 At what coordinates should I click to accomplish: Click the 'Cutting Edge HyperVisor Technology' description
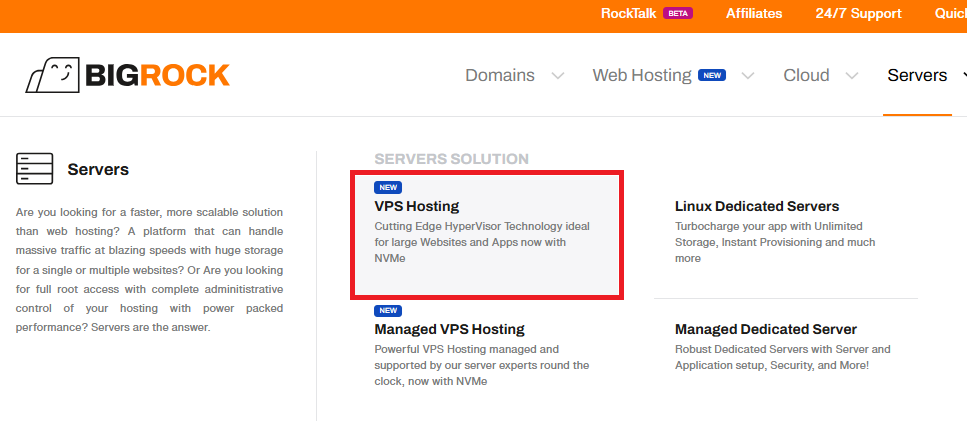[x=482, y=242]
